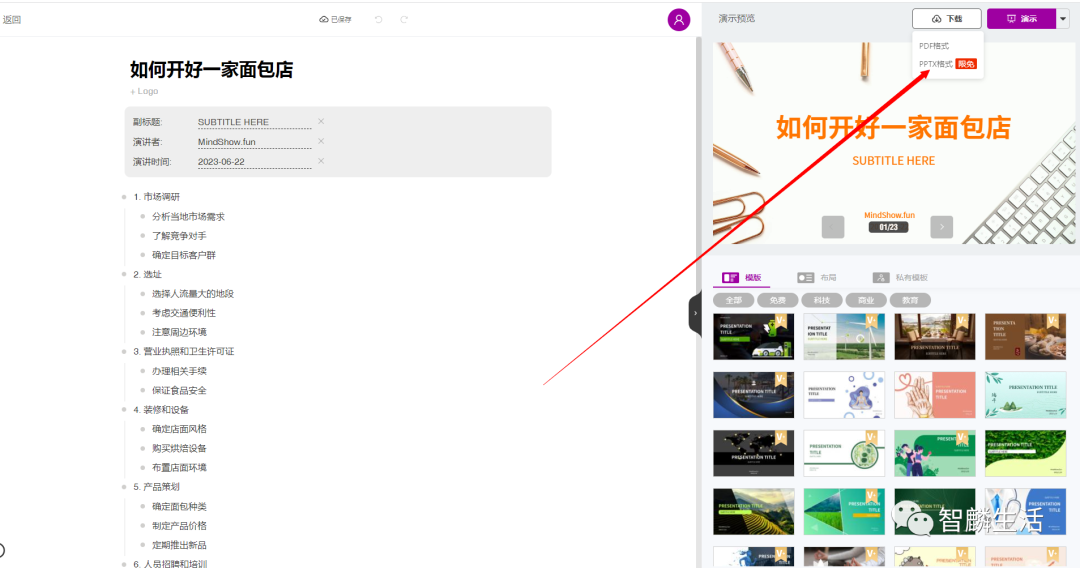Viewport: 1080px width, 568px height.
Task: Open the purple user avatar icon
Action: click(679, 19)
